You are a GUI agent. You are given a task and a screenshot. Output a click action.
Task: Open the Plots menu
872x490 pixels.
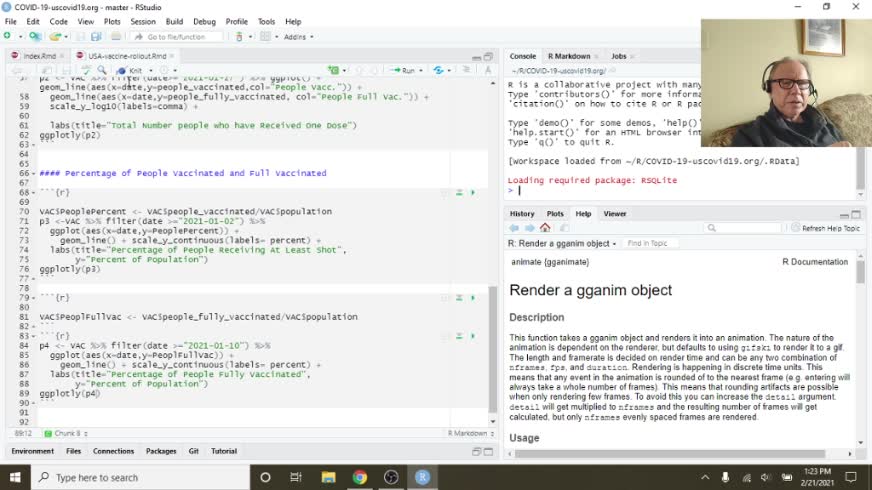tap(112, 22)
